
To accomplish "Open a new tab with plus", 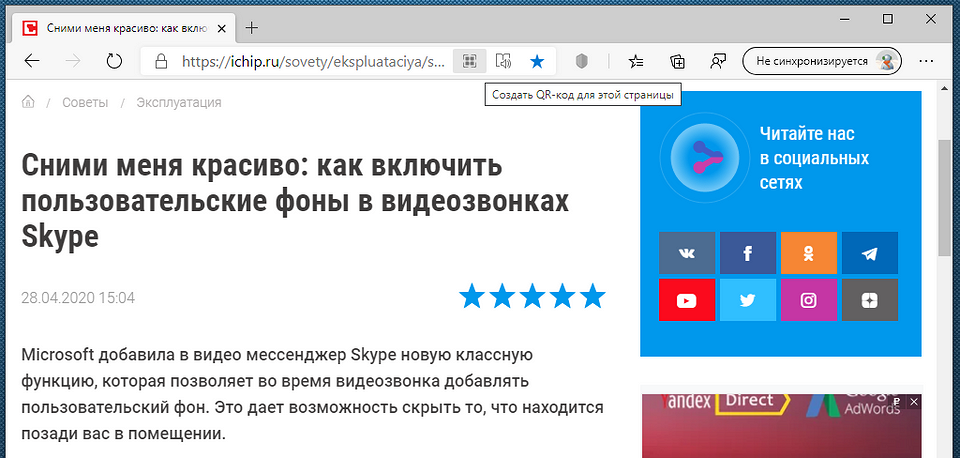I will click(x=252, y=28).
